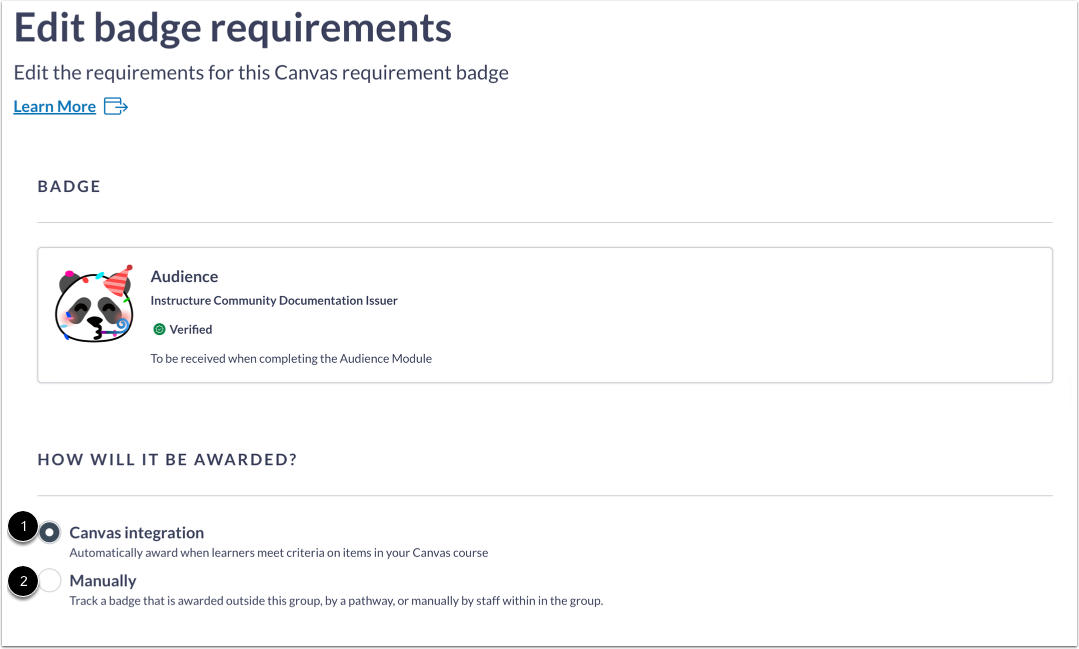Viewport: 1079px width, 649px height.
Task: Choose the Manually award option
Action: [x=48, y=580]
